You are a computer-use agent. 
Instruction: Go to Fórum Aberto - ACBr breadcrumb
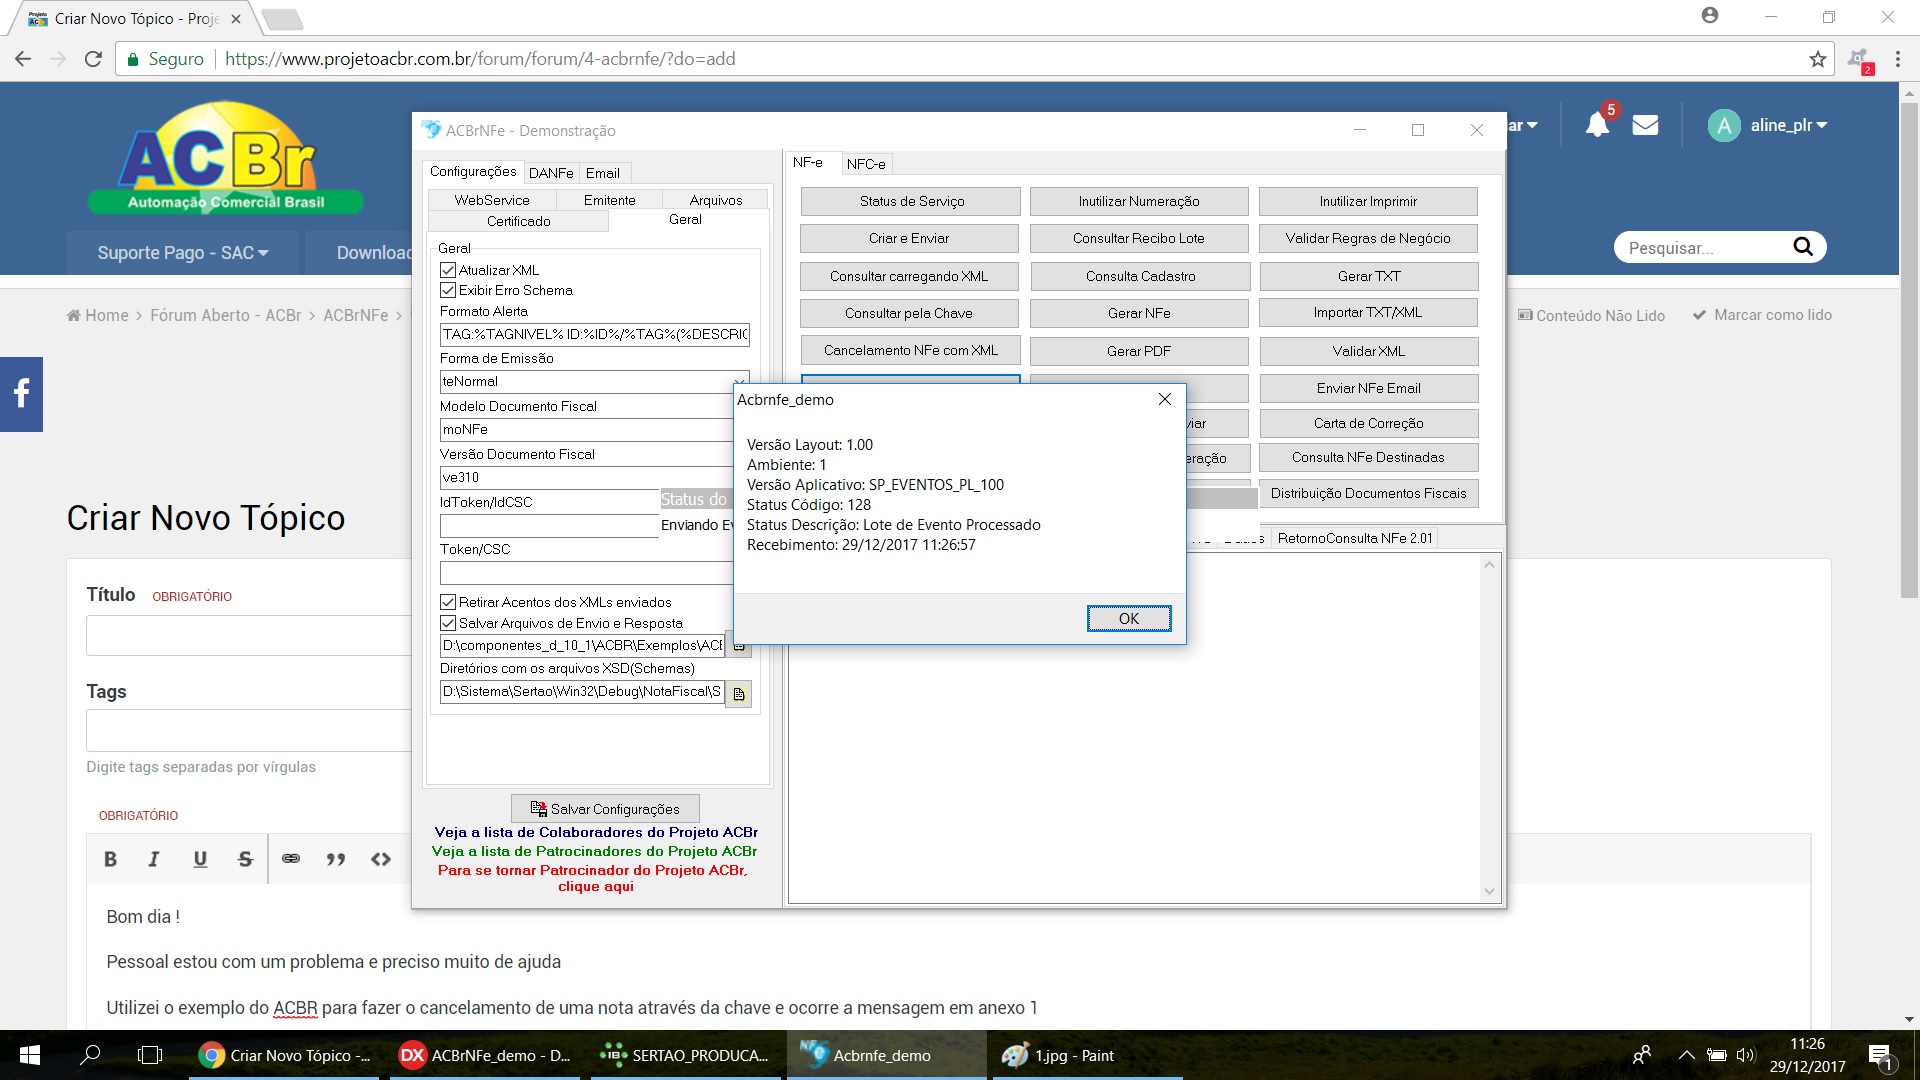(x=225, y=315)
